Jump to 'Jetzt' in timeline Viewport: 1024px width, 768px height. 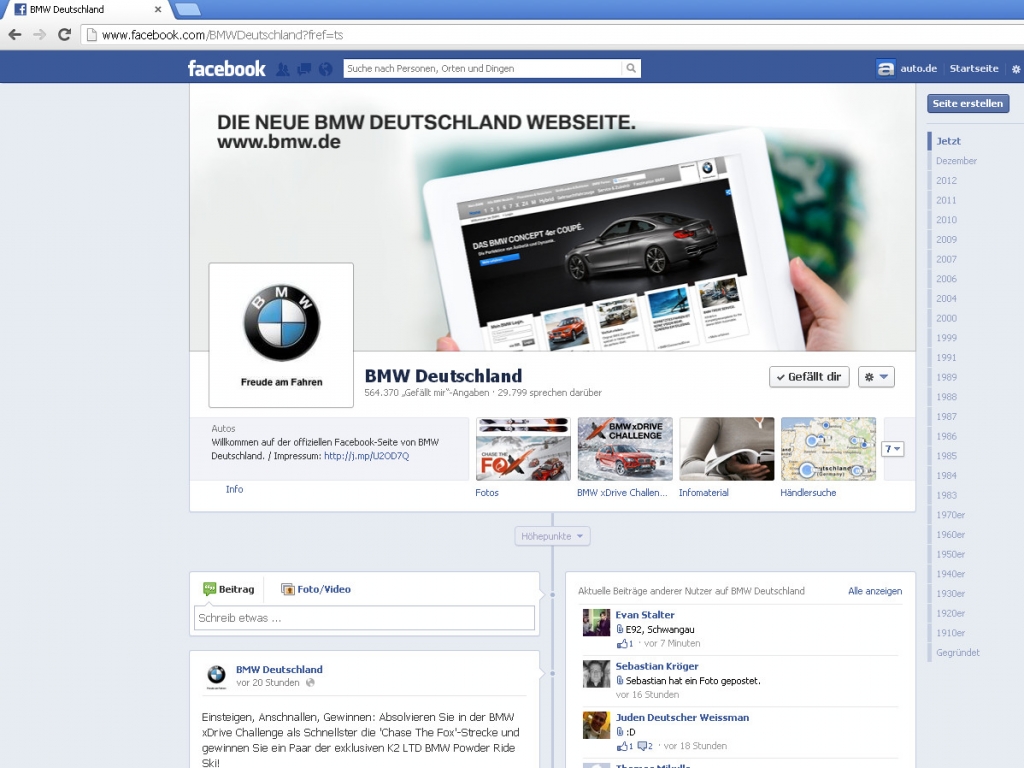click(x=948, y=141)
